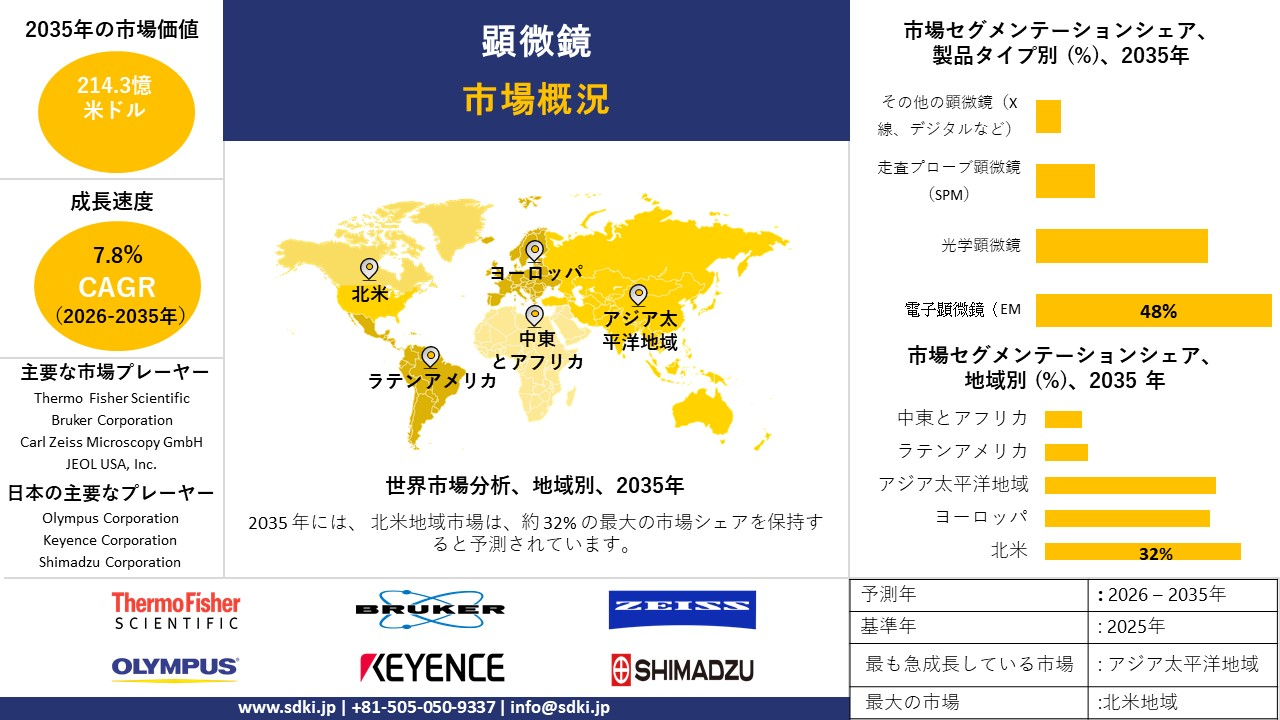The width and height of the screenshot is (1280, 720).
Task: Click the Asia Pacific map pin icon
Action: tap(637, 294)
